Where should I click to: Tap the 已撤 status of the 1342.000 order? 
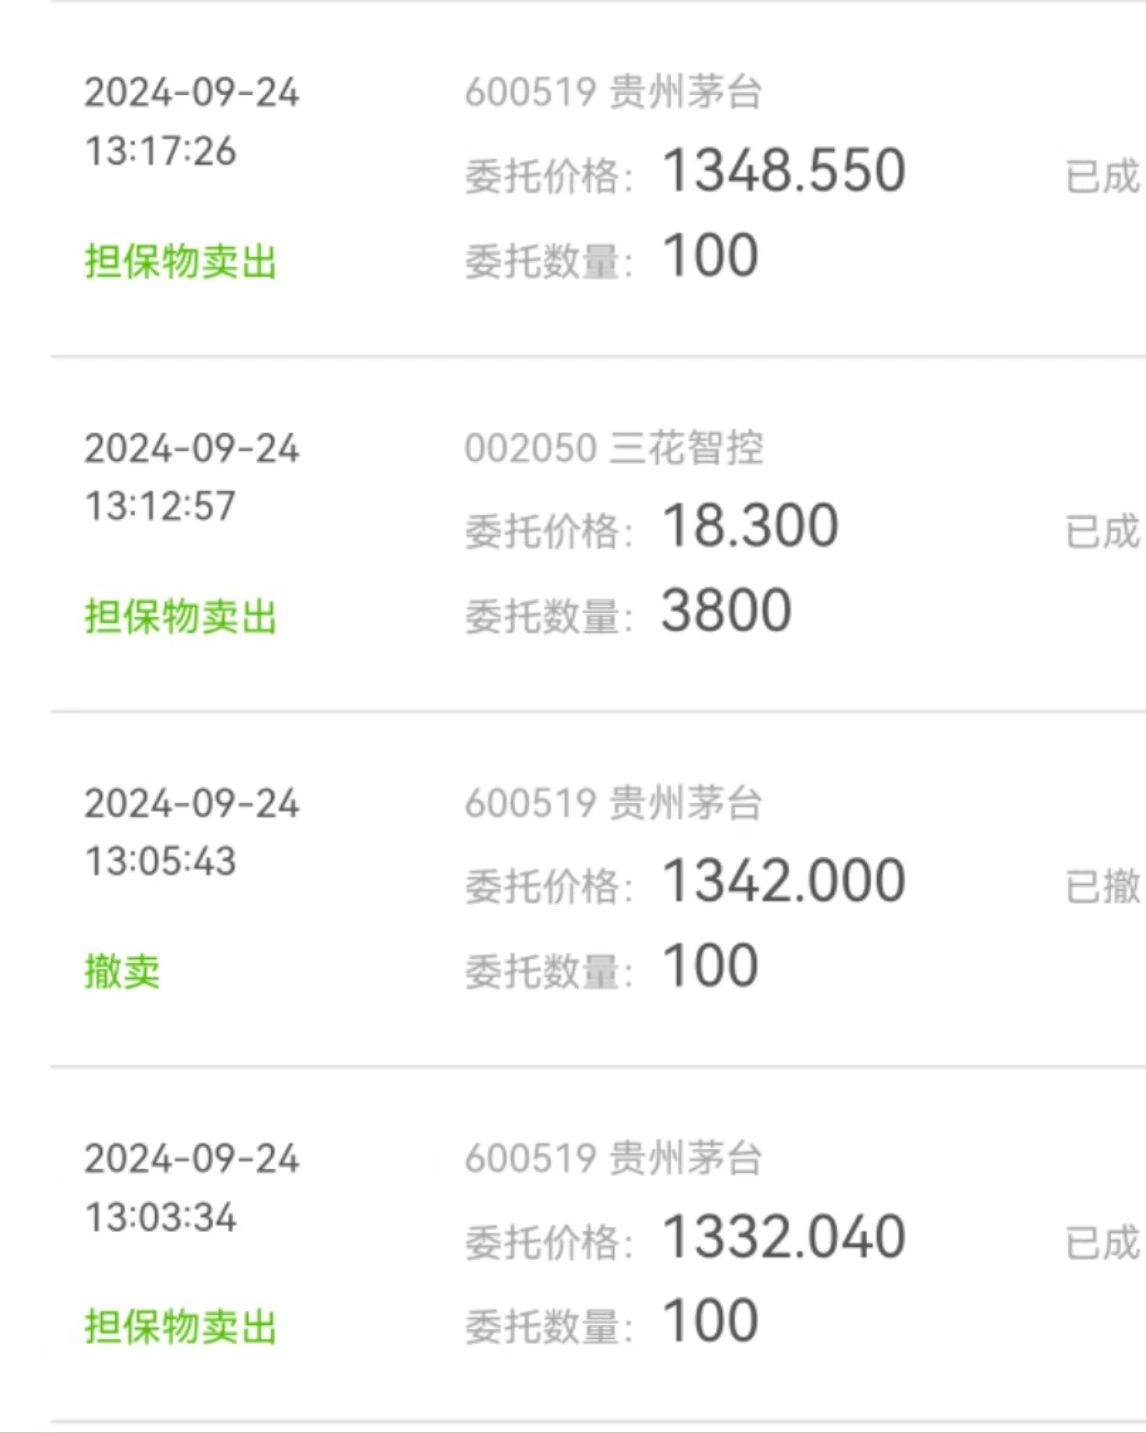coord(1104,887)
